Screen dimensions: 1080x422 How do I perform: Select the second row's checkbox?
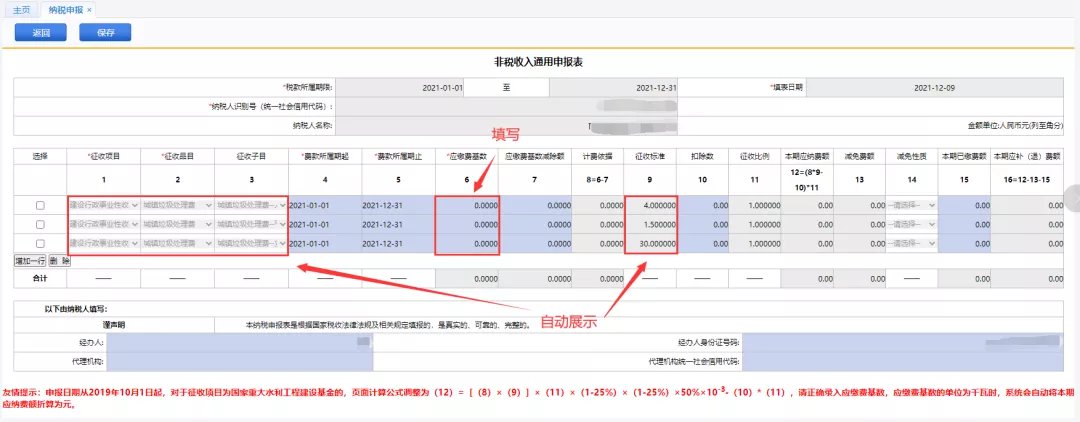(x=40, y=224)
